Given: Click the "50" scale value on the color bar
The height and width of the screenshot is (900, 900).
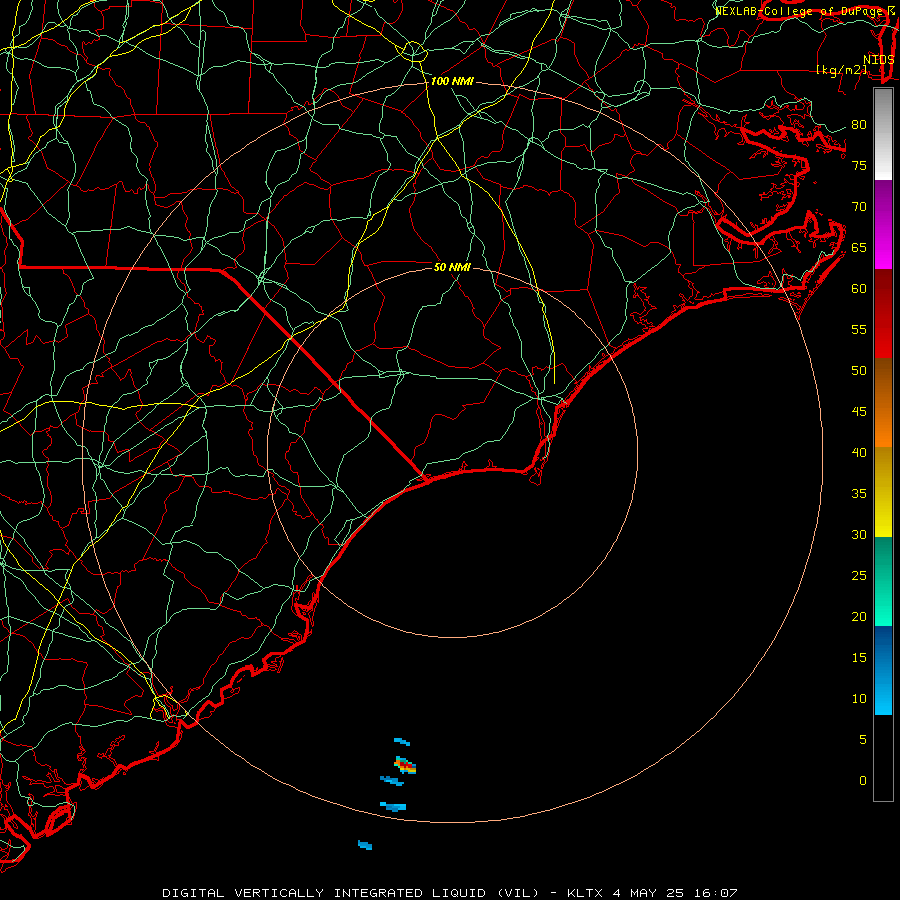Looking at the screenshot, I should click(x=859, y=371).
